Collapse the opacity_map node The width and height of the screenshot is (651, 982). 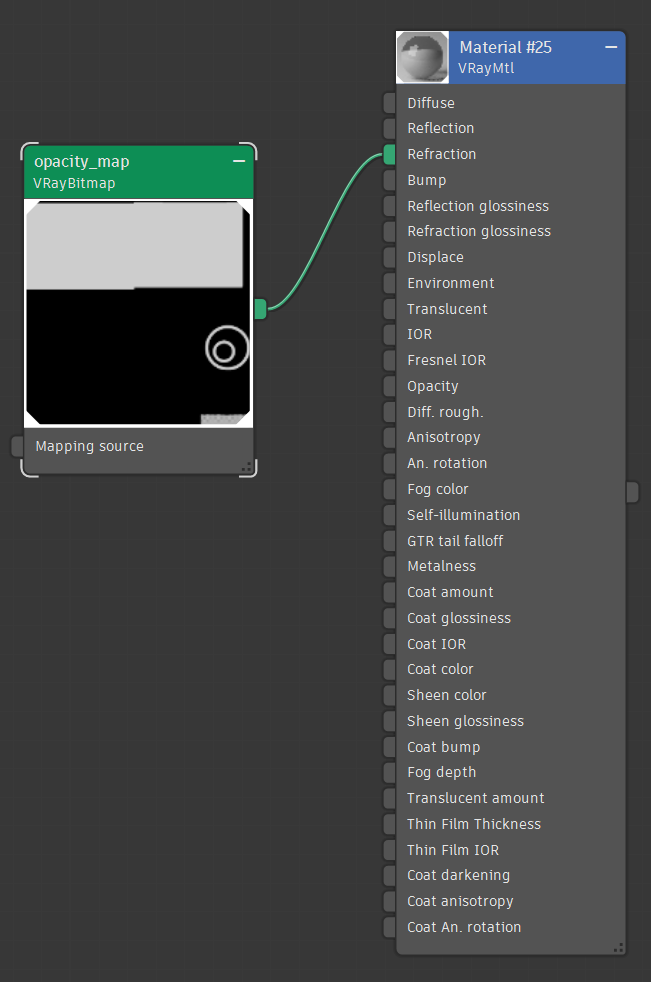point(239,161)
